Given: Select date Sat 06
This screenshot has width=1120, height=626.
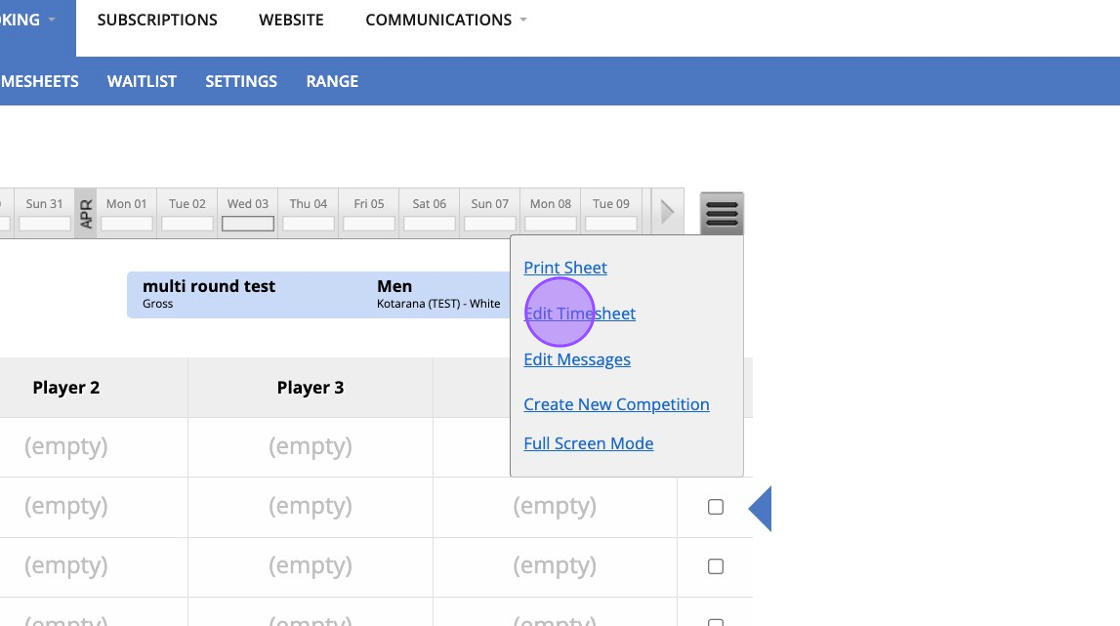Looking at the screenshot, I should 429,213.
